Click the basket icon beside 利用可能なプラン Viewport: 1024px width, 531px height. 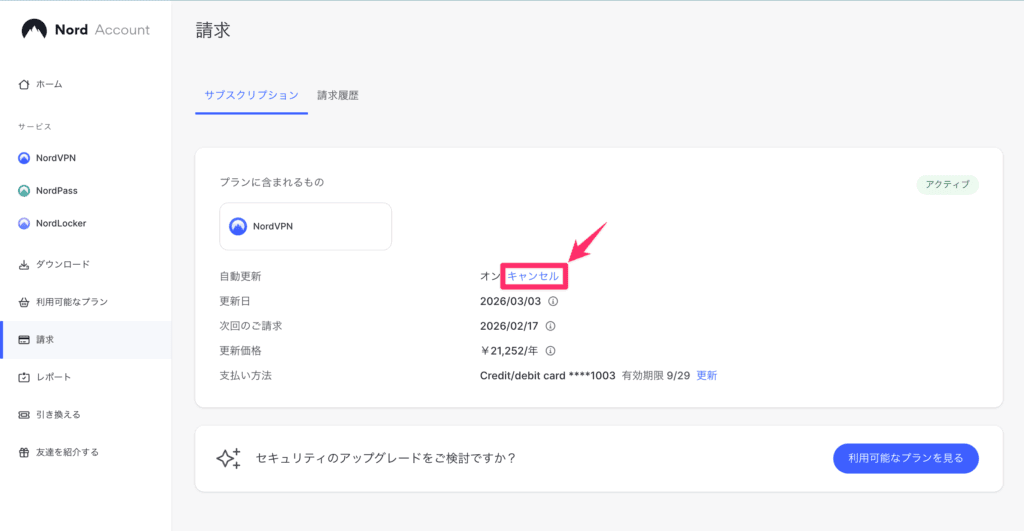[x=24, y=302]
